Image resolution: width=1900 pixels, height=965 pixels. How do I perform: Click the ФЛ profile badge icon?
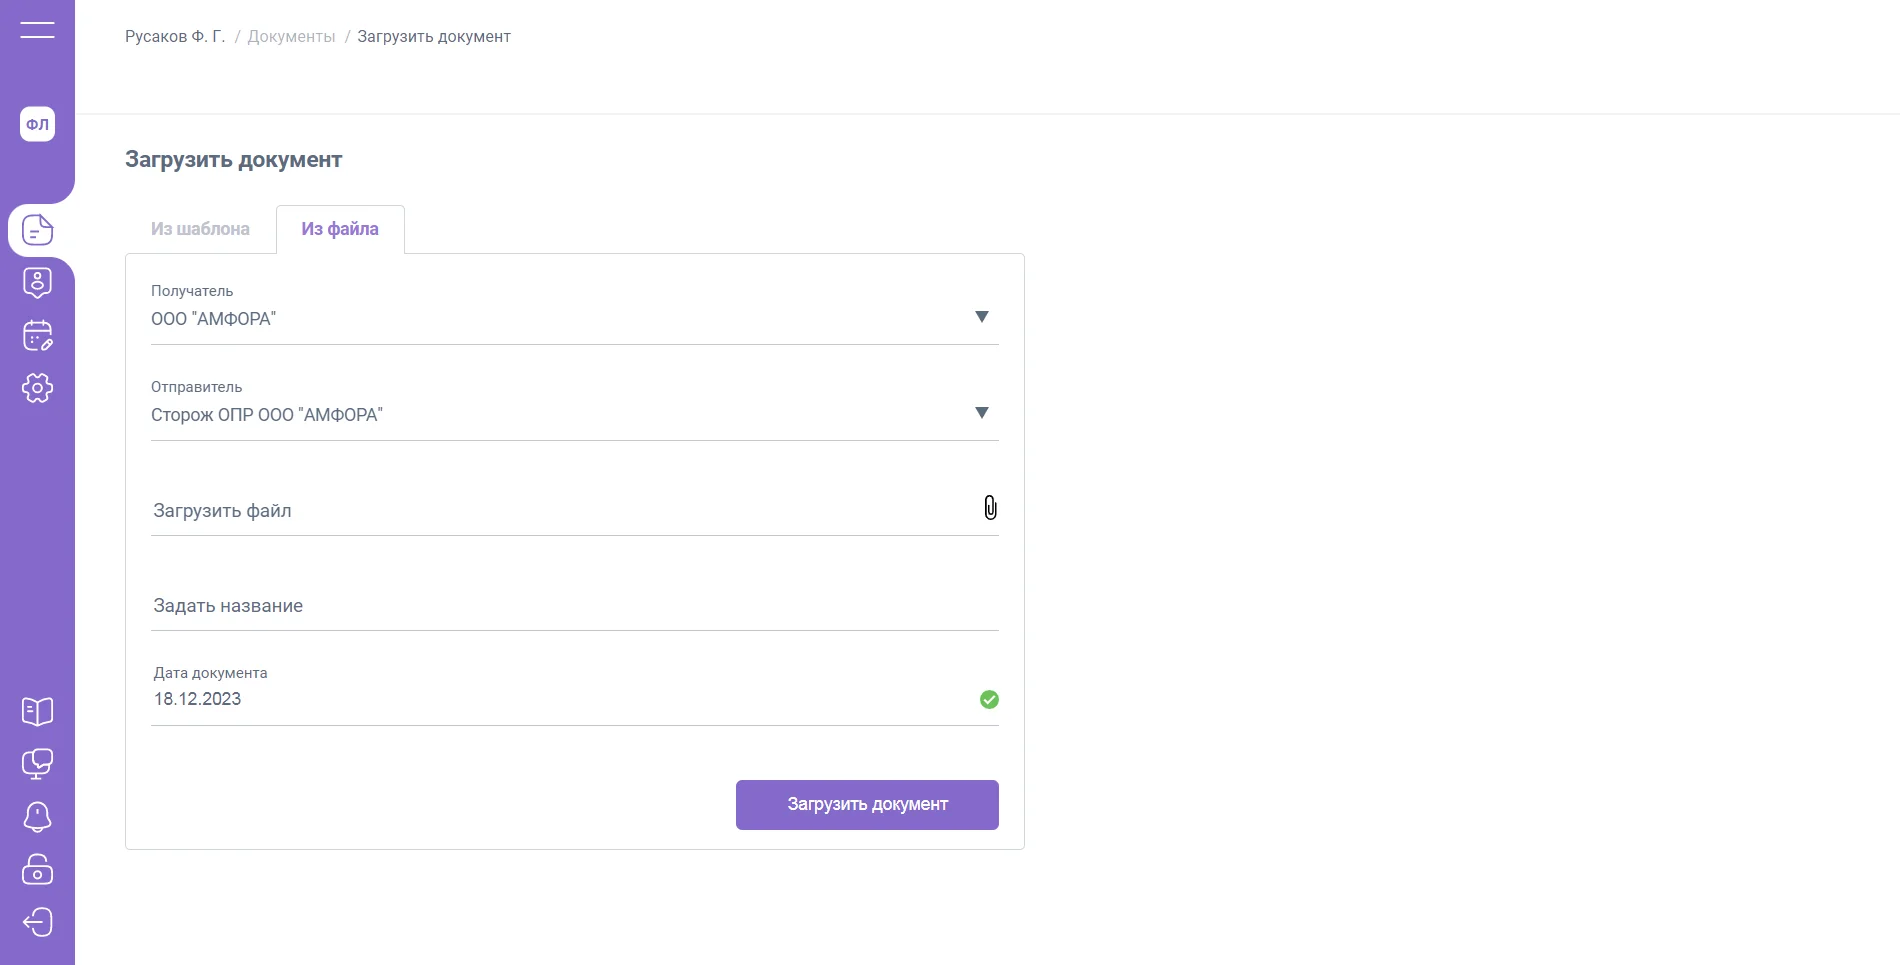coord(37,124)
